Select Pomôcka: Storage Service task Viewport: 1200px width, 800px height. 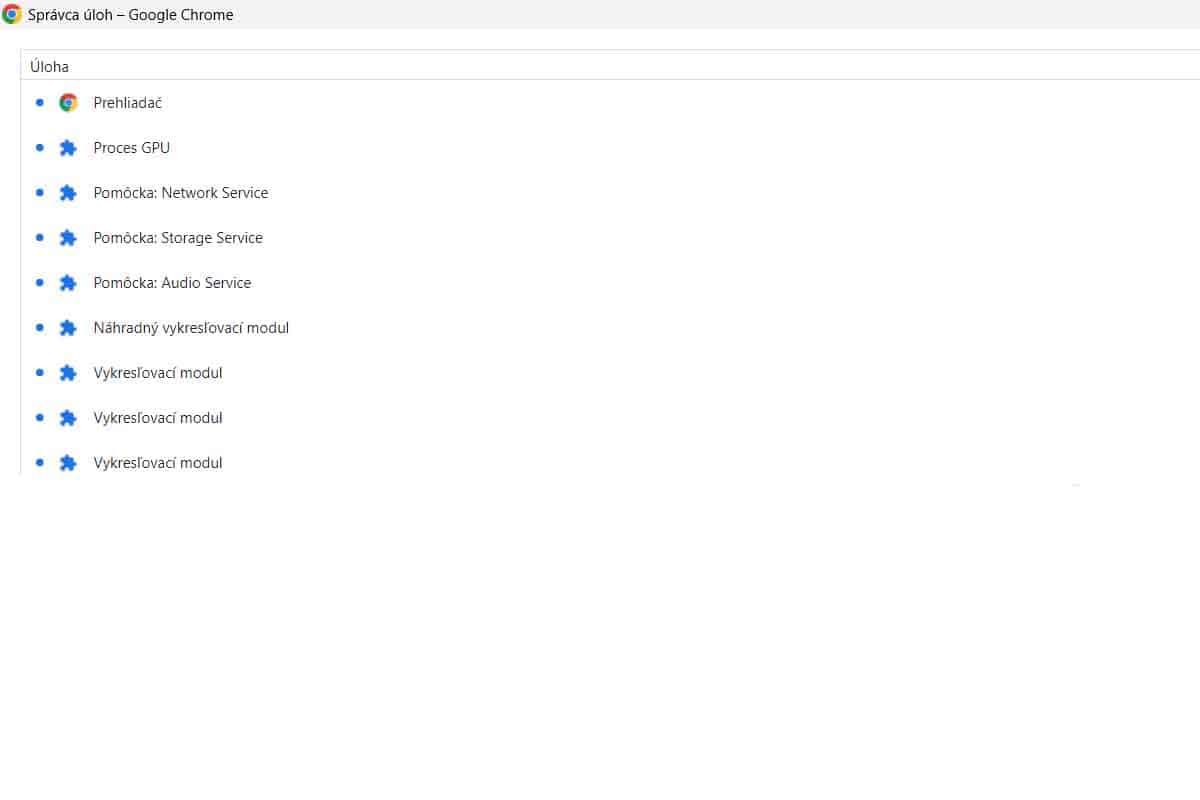[610, 237]
